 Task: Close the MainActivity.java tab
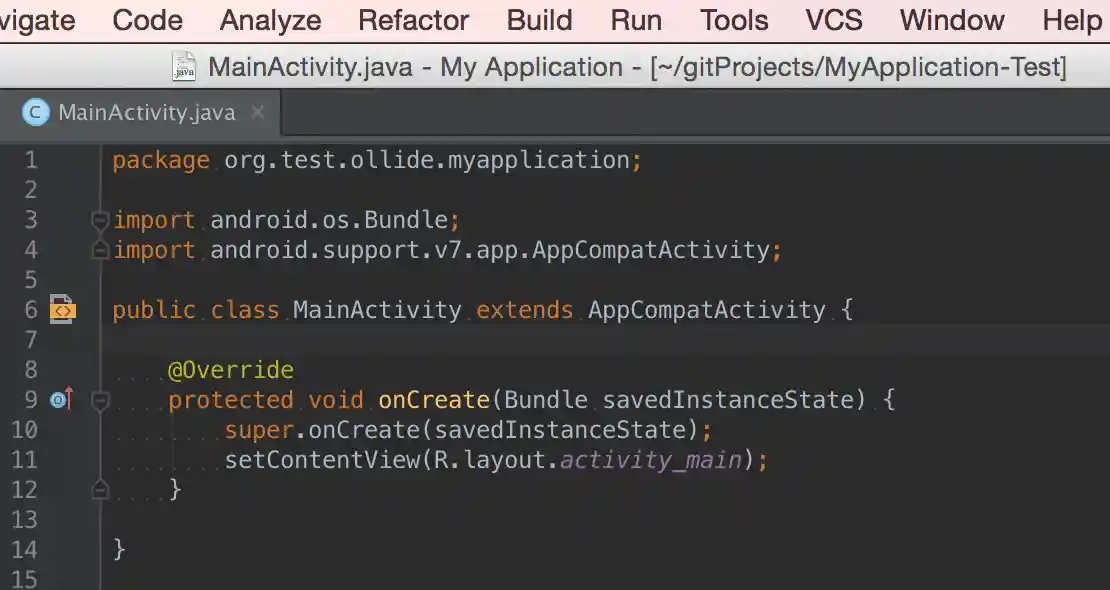tap(257, 113)
